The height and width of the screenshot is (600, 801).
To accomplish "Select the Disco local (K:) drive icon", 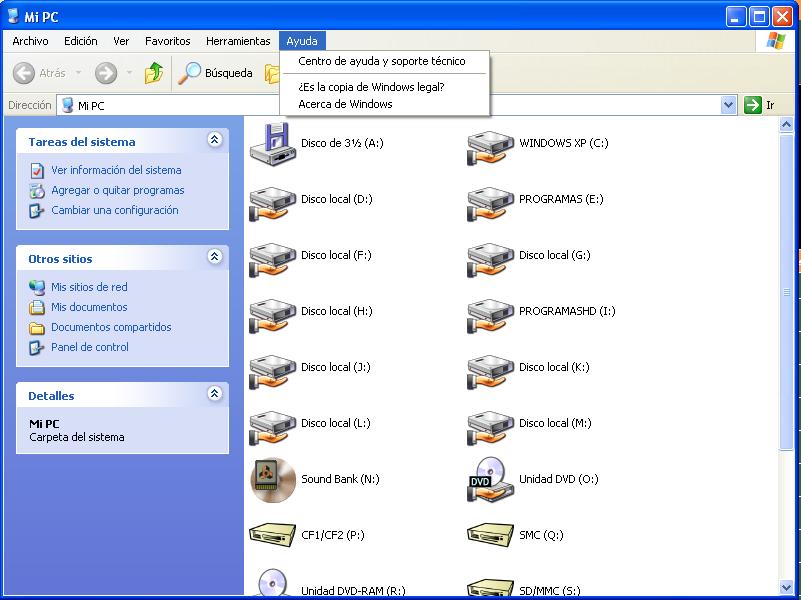I will tap(490, 372).
